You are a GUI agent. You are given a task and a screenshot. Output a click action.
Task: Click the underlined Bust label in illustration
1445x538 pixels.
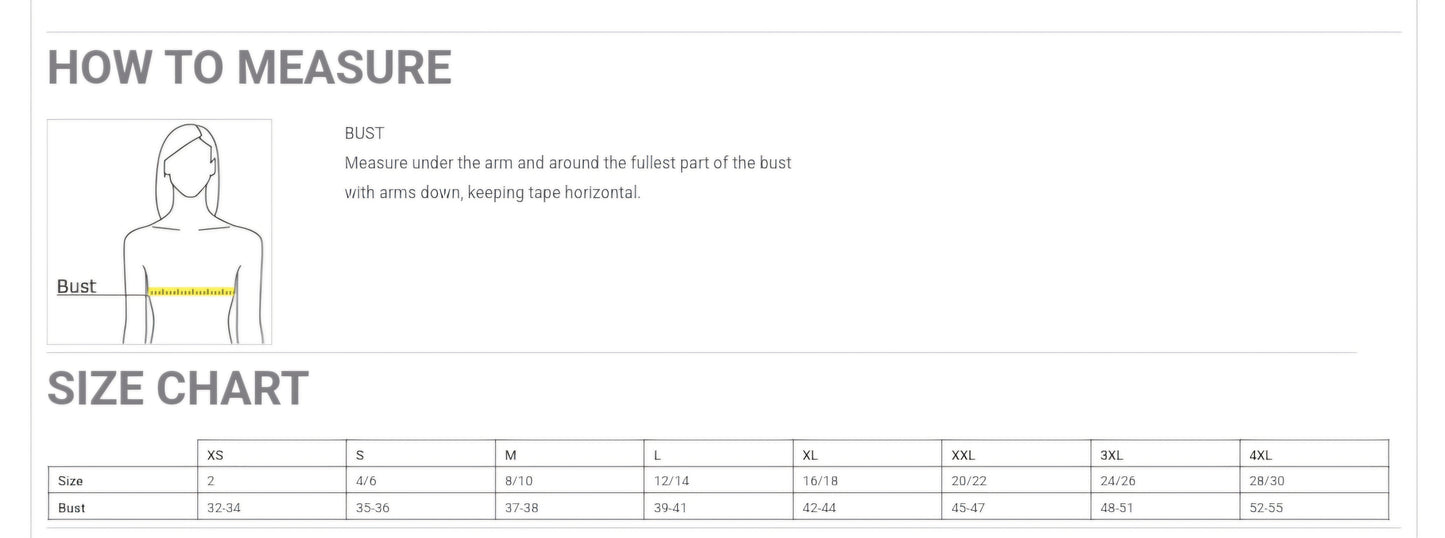76,287
